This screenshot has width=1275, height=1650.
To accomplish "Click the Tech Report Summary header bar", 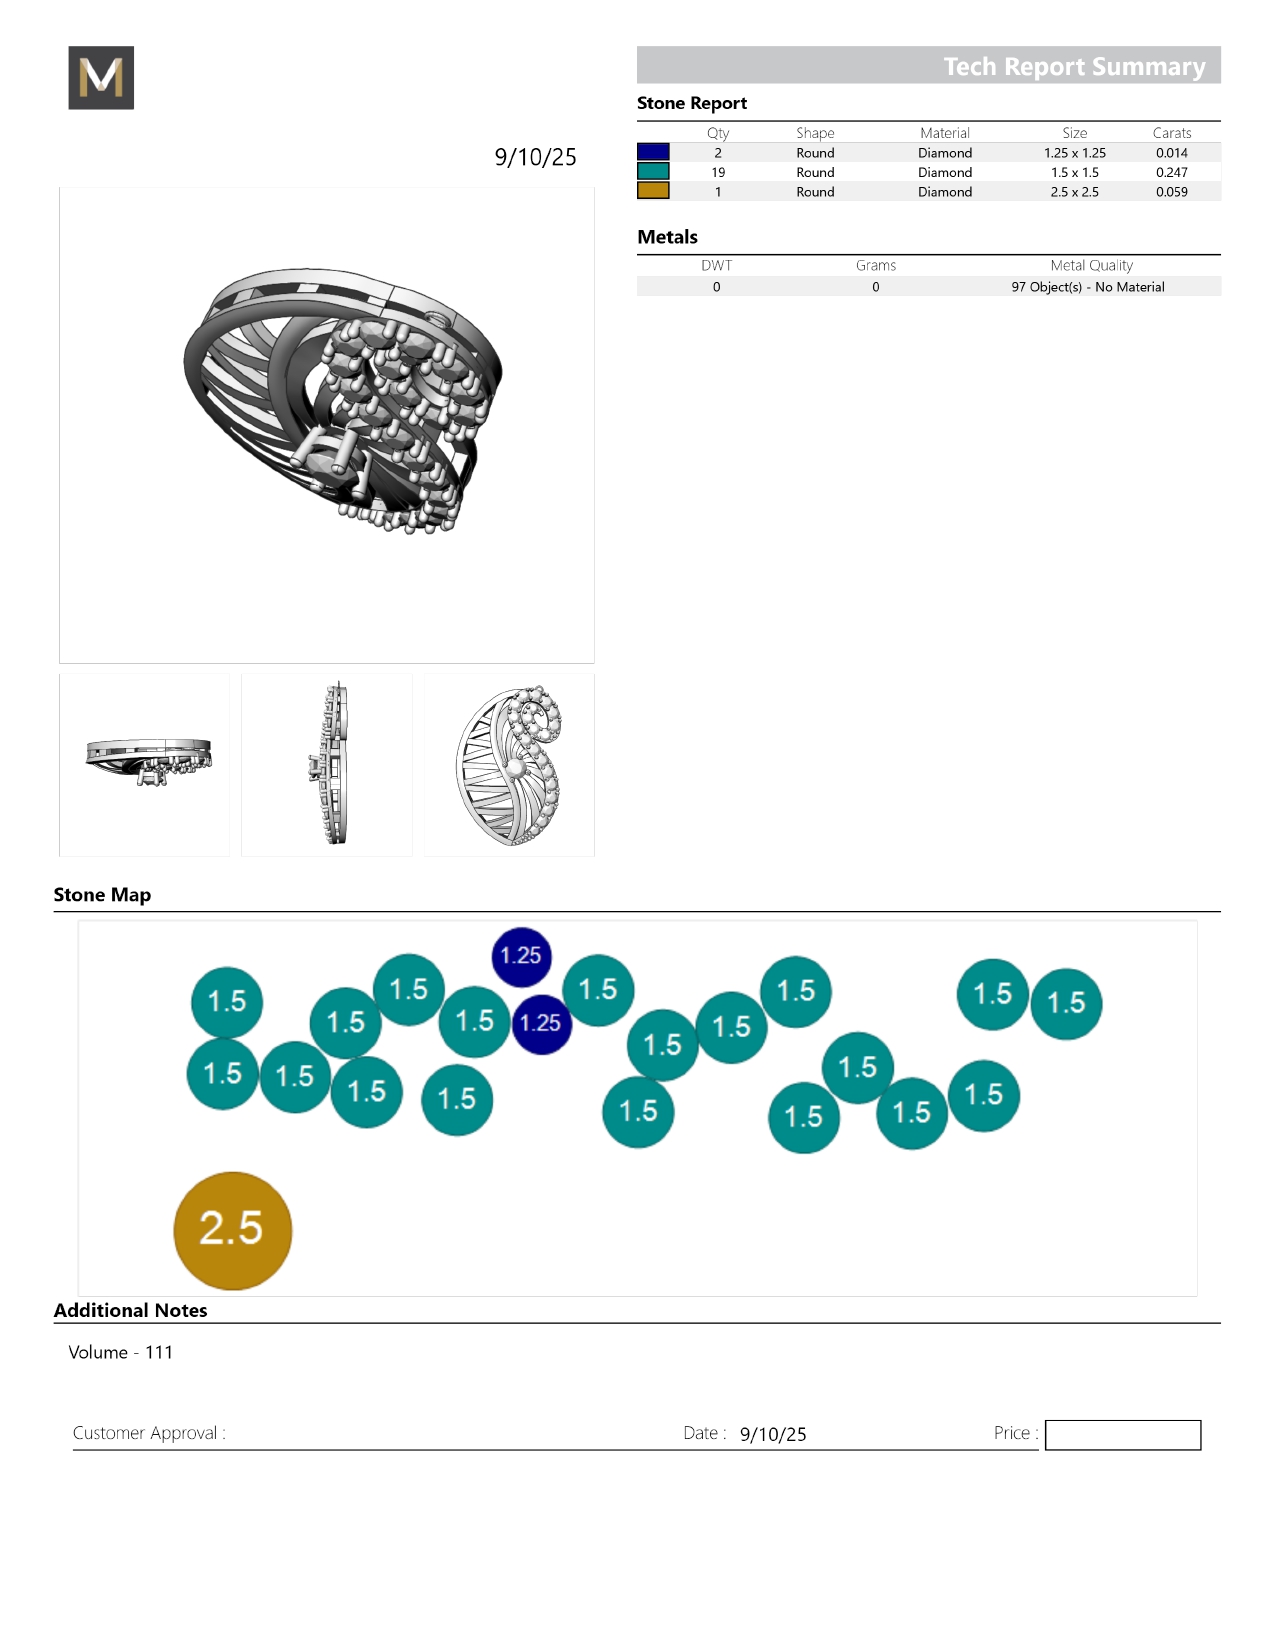I will coord(928,66).
